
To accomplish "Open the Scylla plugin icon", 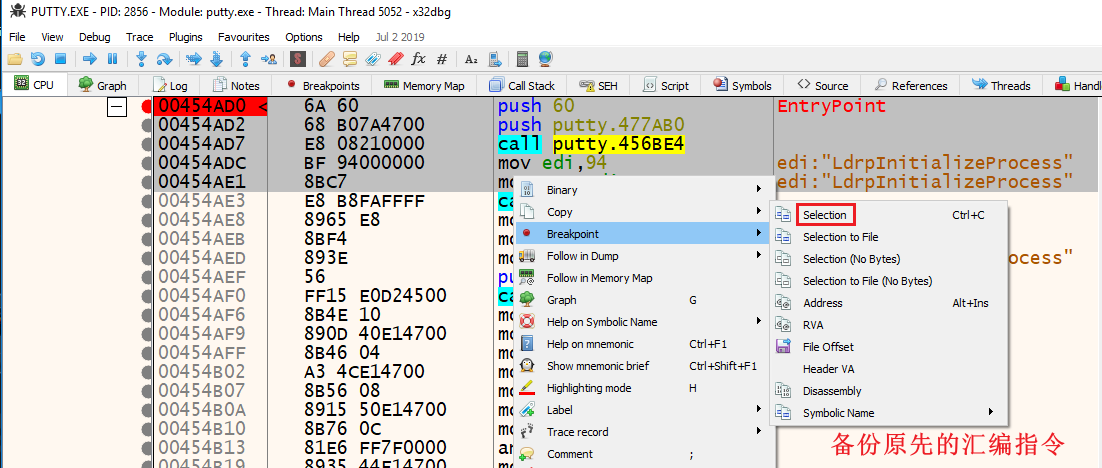I will pos(297,59).
